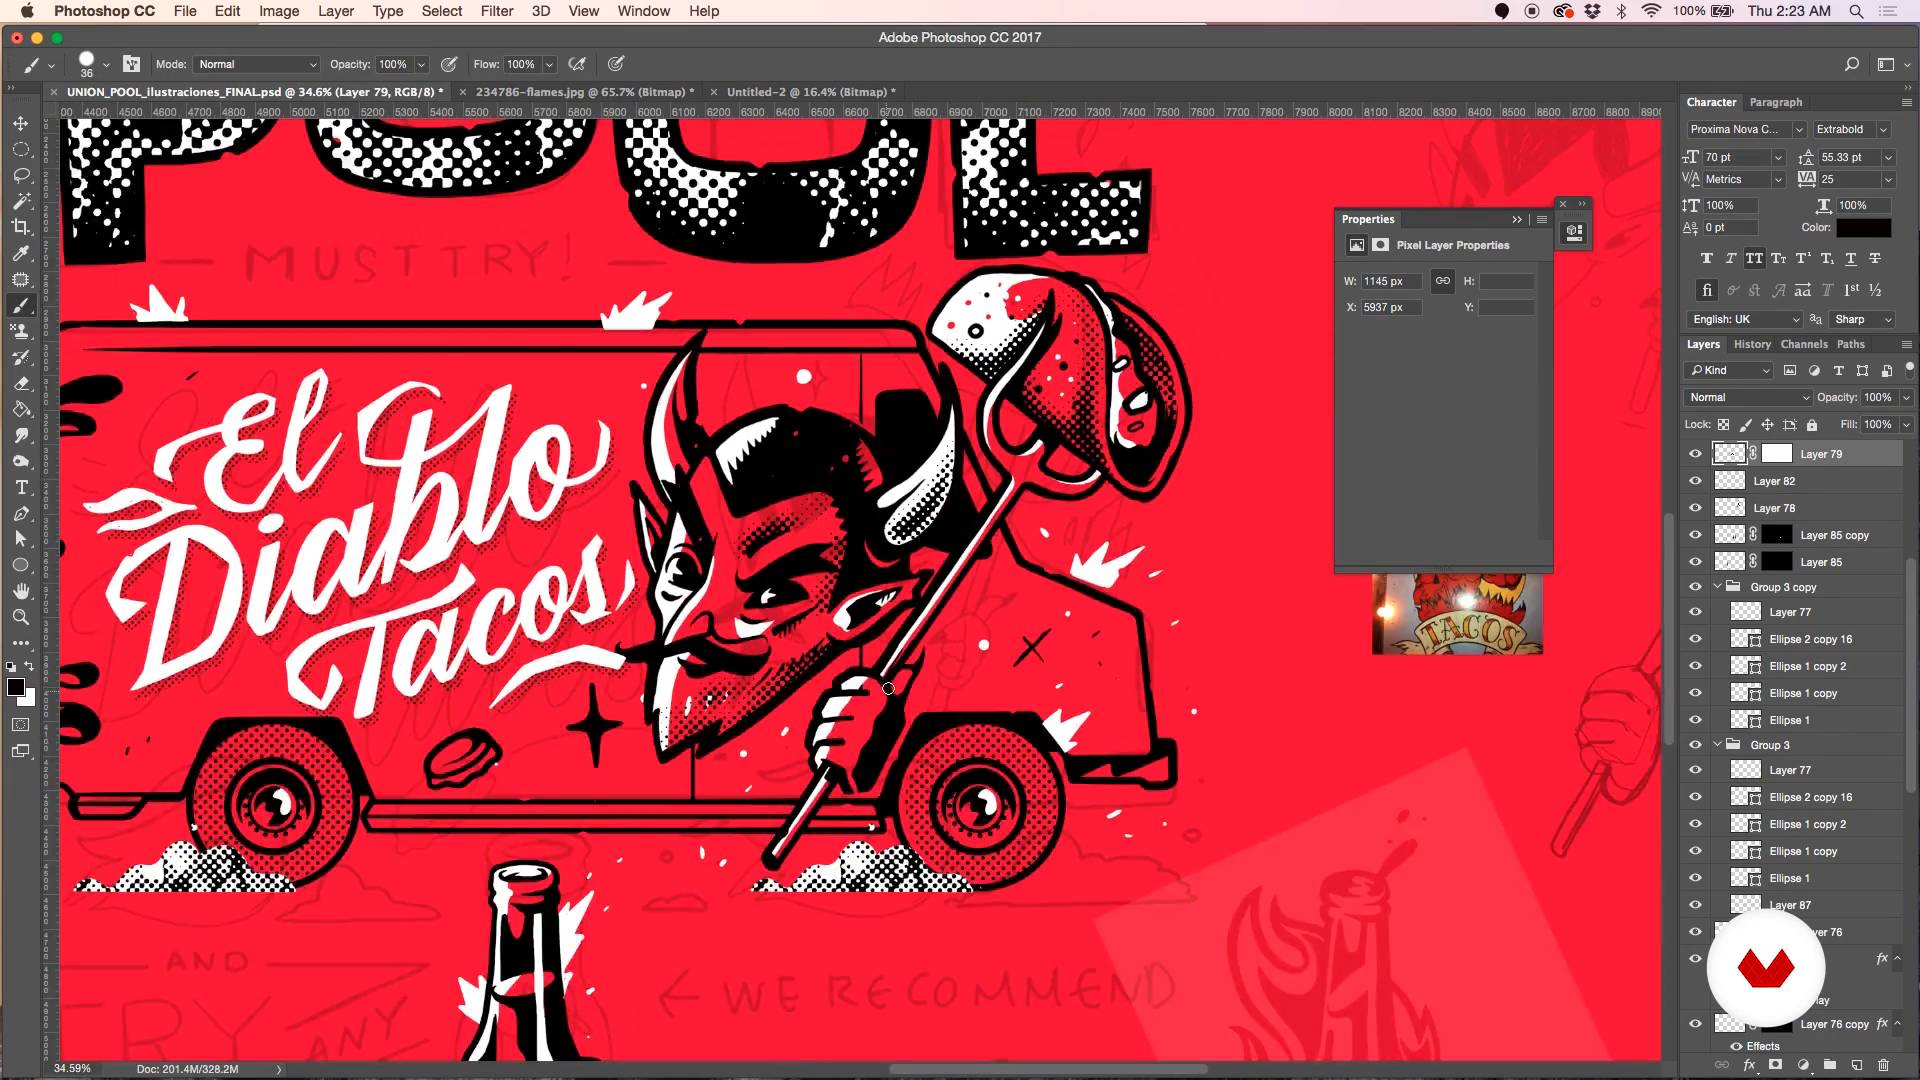
Task: Toggle All Caps text style button
Action: [x=1754, y=259]
